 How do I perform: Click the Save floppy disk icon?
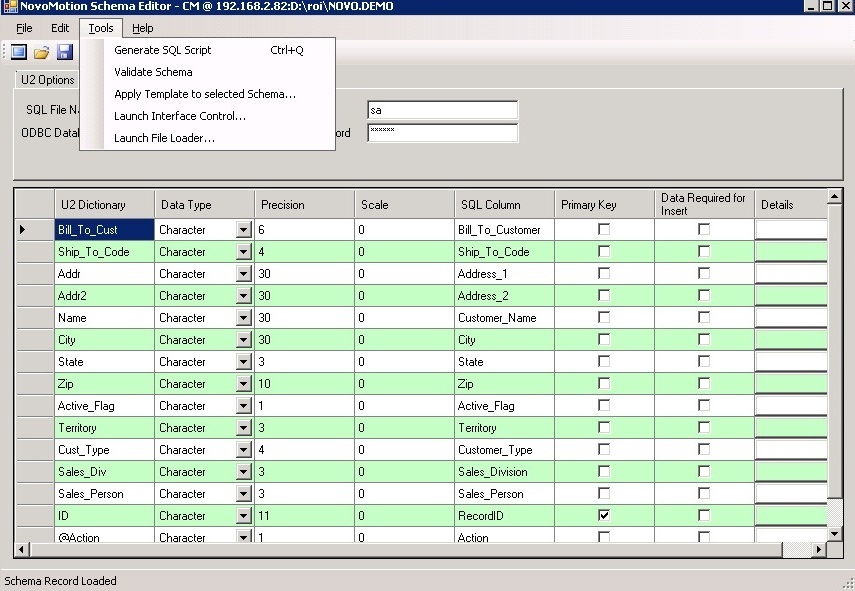tap(65, 52)
